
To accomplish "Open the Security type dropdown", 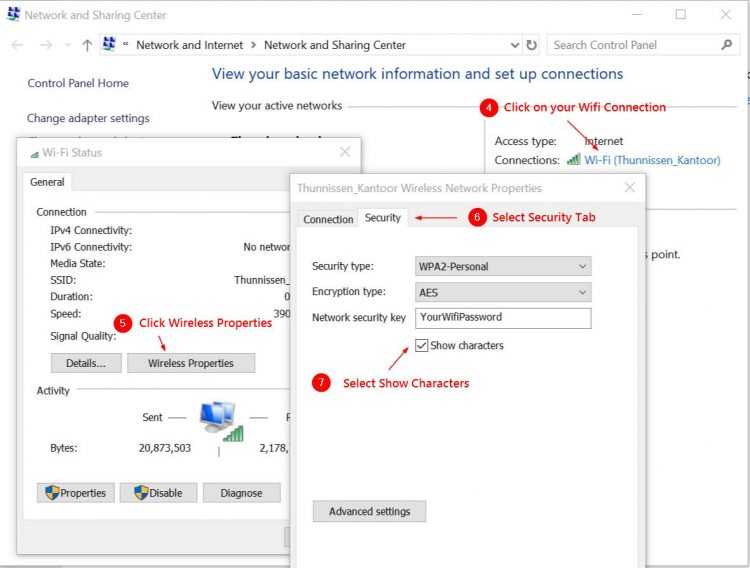I will click(503, 267).
